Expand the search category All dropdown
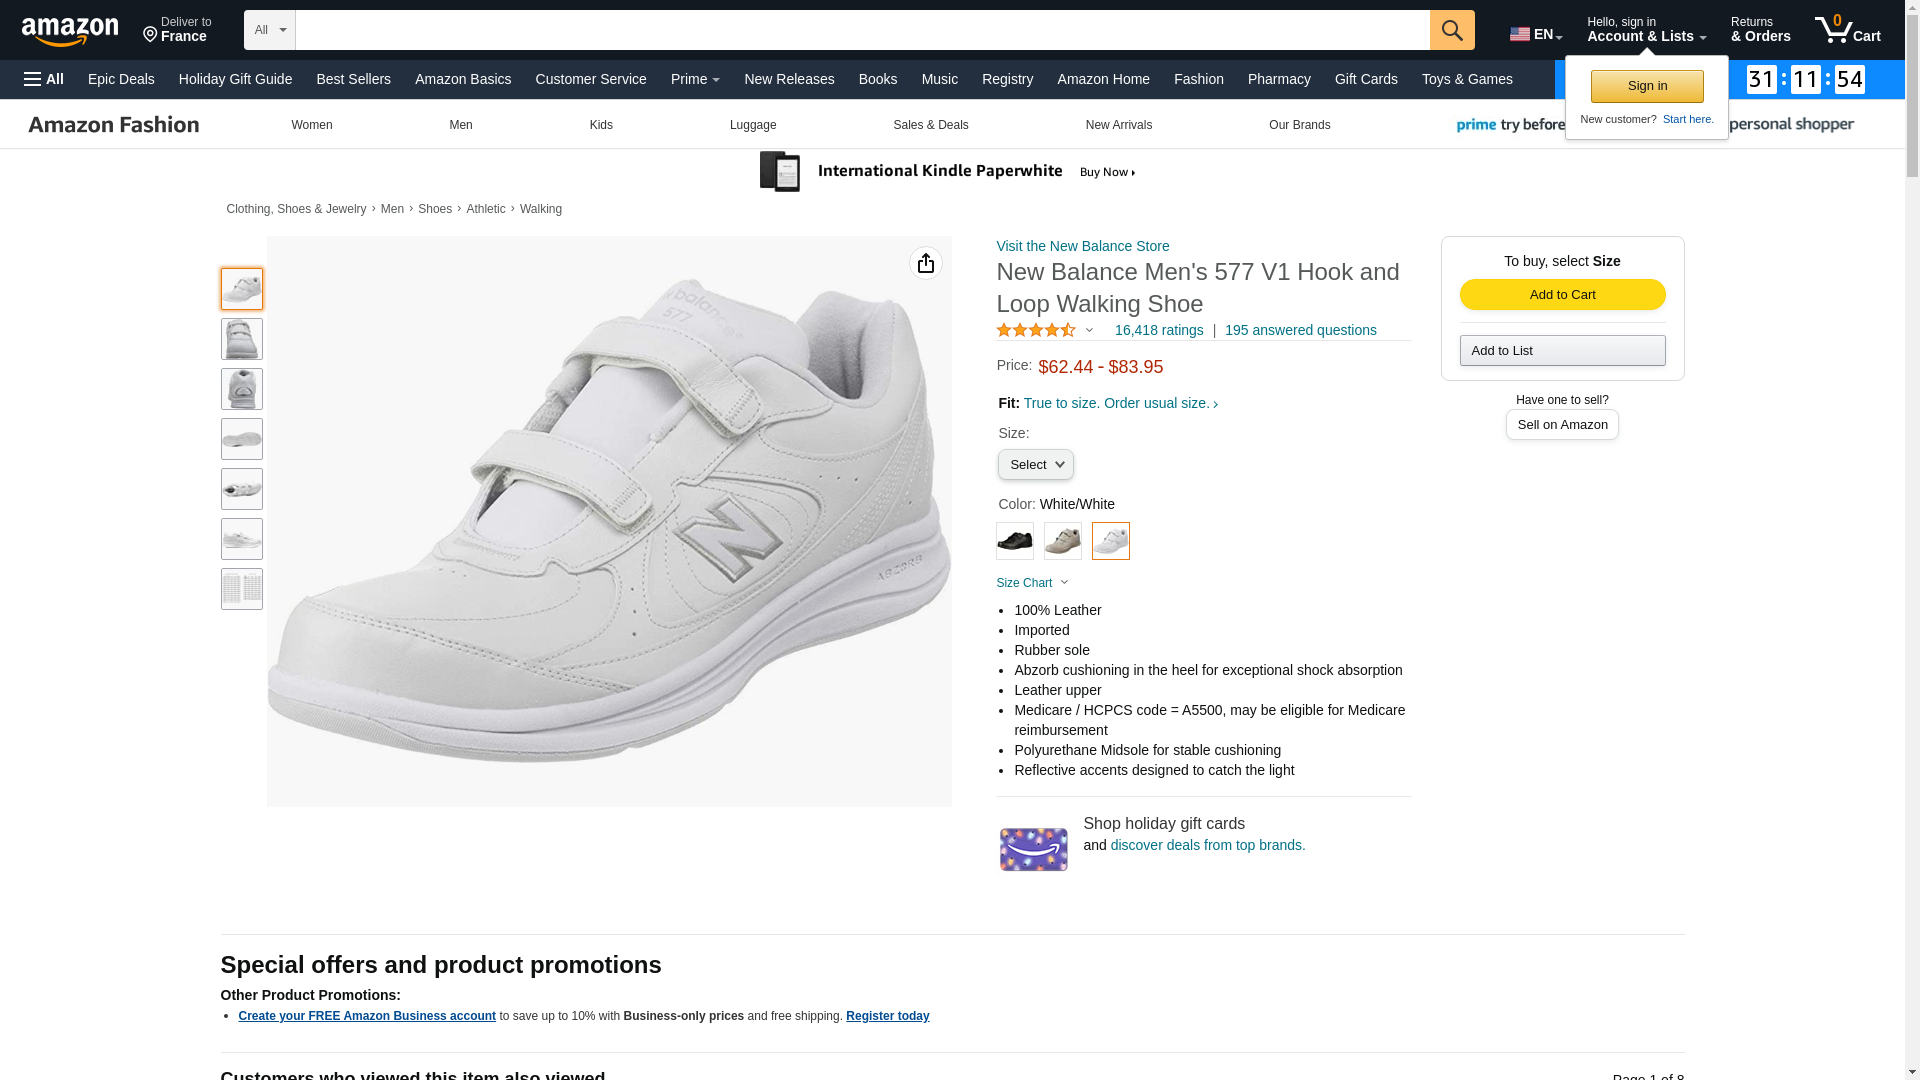This screenshot has height=1080, width=1920. click(269, 30)
